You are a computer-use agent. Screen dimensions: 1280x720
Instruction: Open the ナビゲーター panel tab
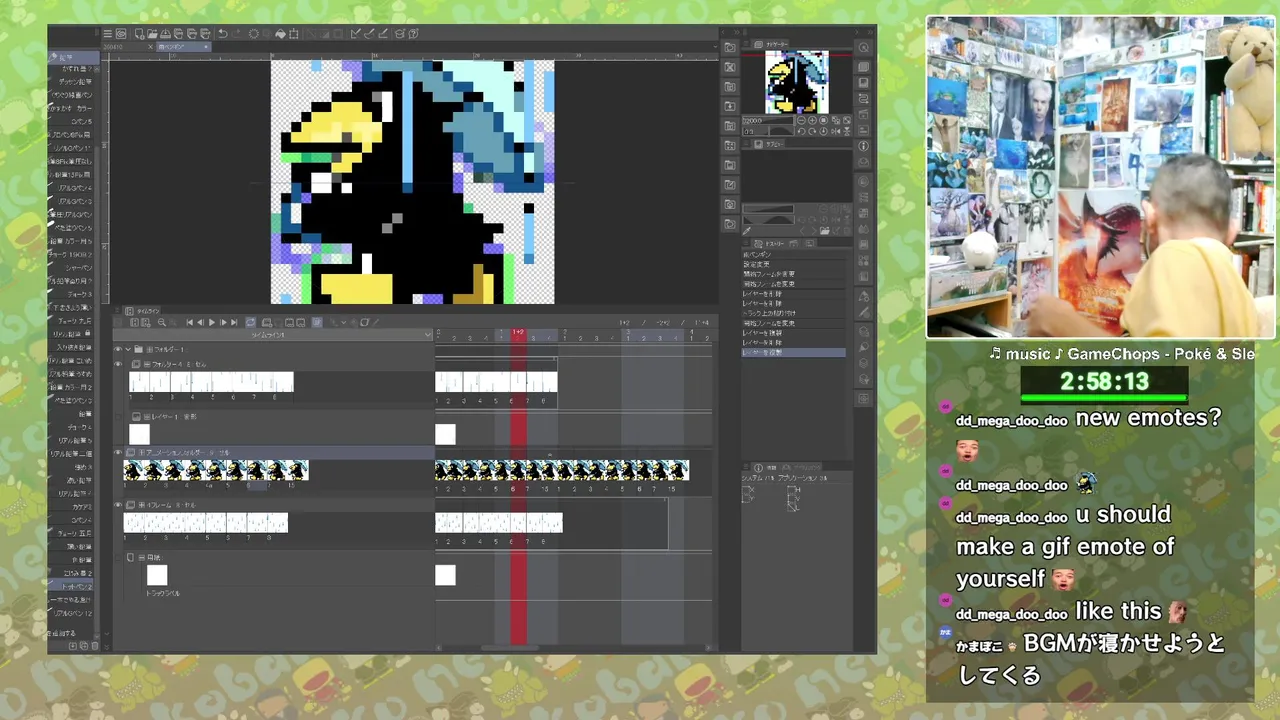click(771, 44)
